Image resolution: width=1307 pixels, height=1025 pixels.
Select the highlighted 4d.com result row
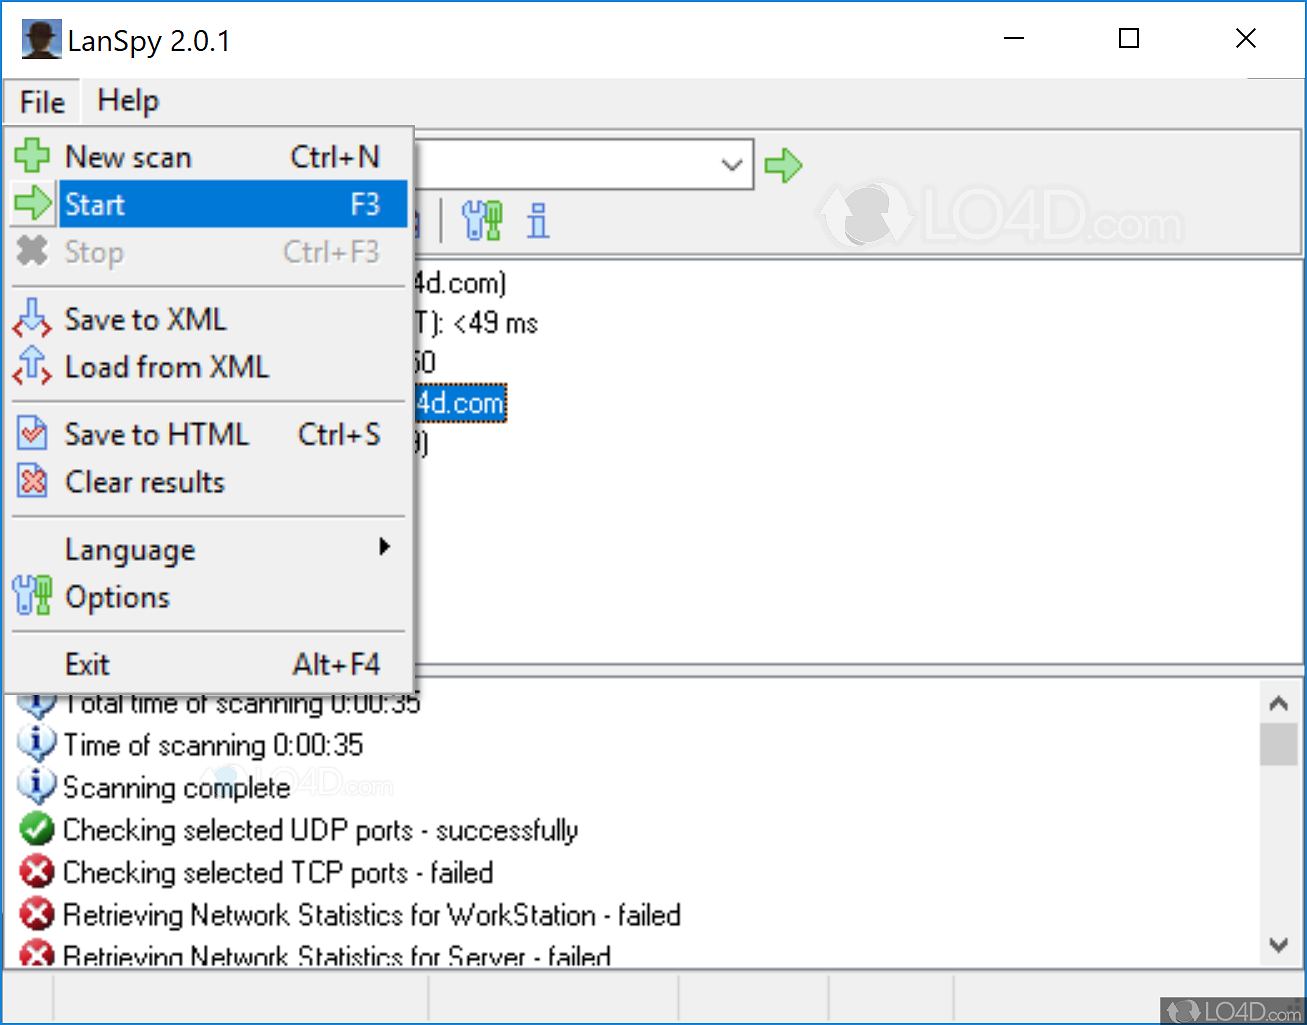tap(461, 403)
